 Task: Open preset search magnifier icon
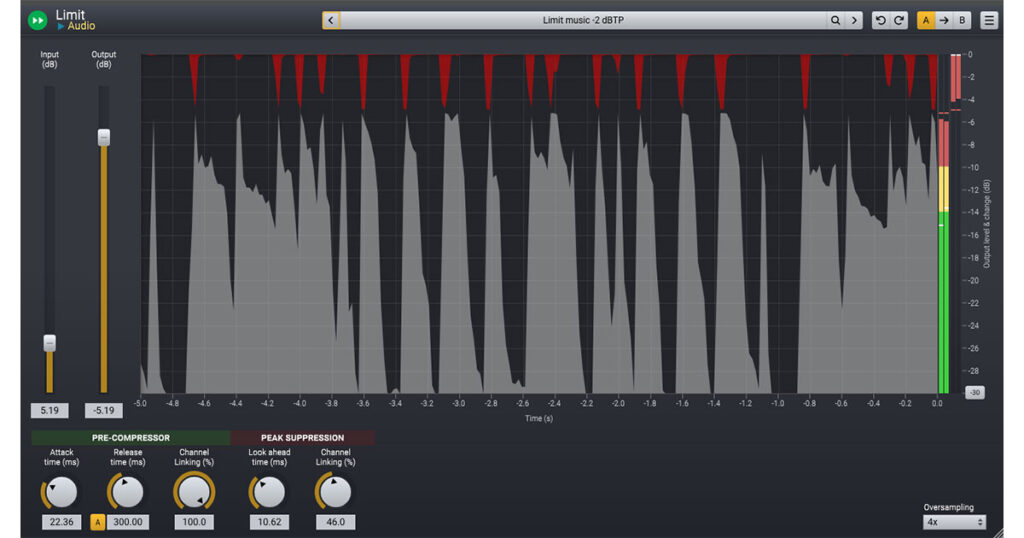click(835, 20)
